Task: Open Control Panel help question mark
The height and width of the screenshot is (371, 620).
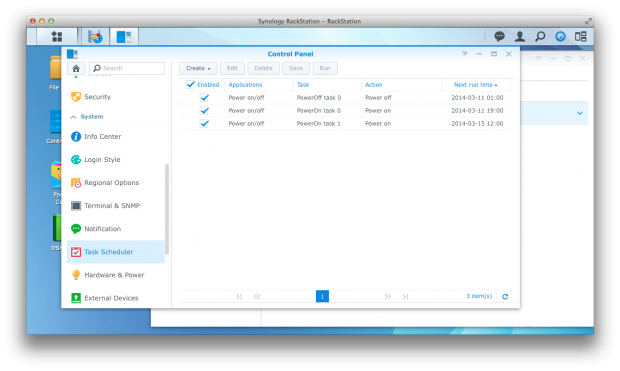Action: [x=465, y=54]
